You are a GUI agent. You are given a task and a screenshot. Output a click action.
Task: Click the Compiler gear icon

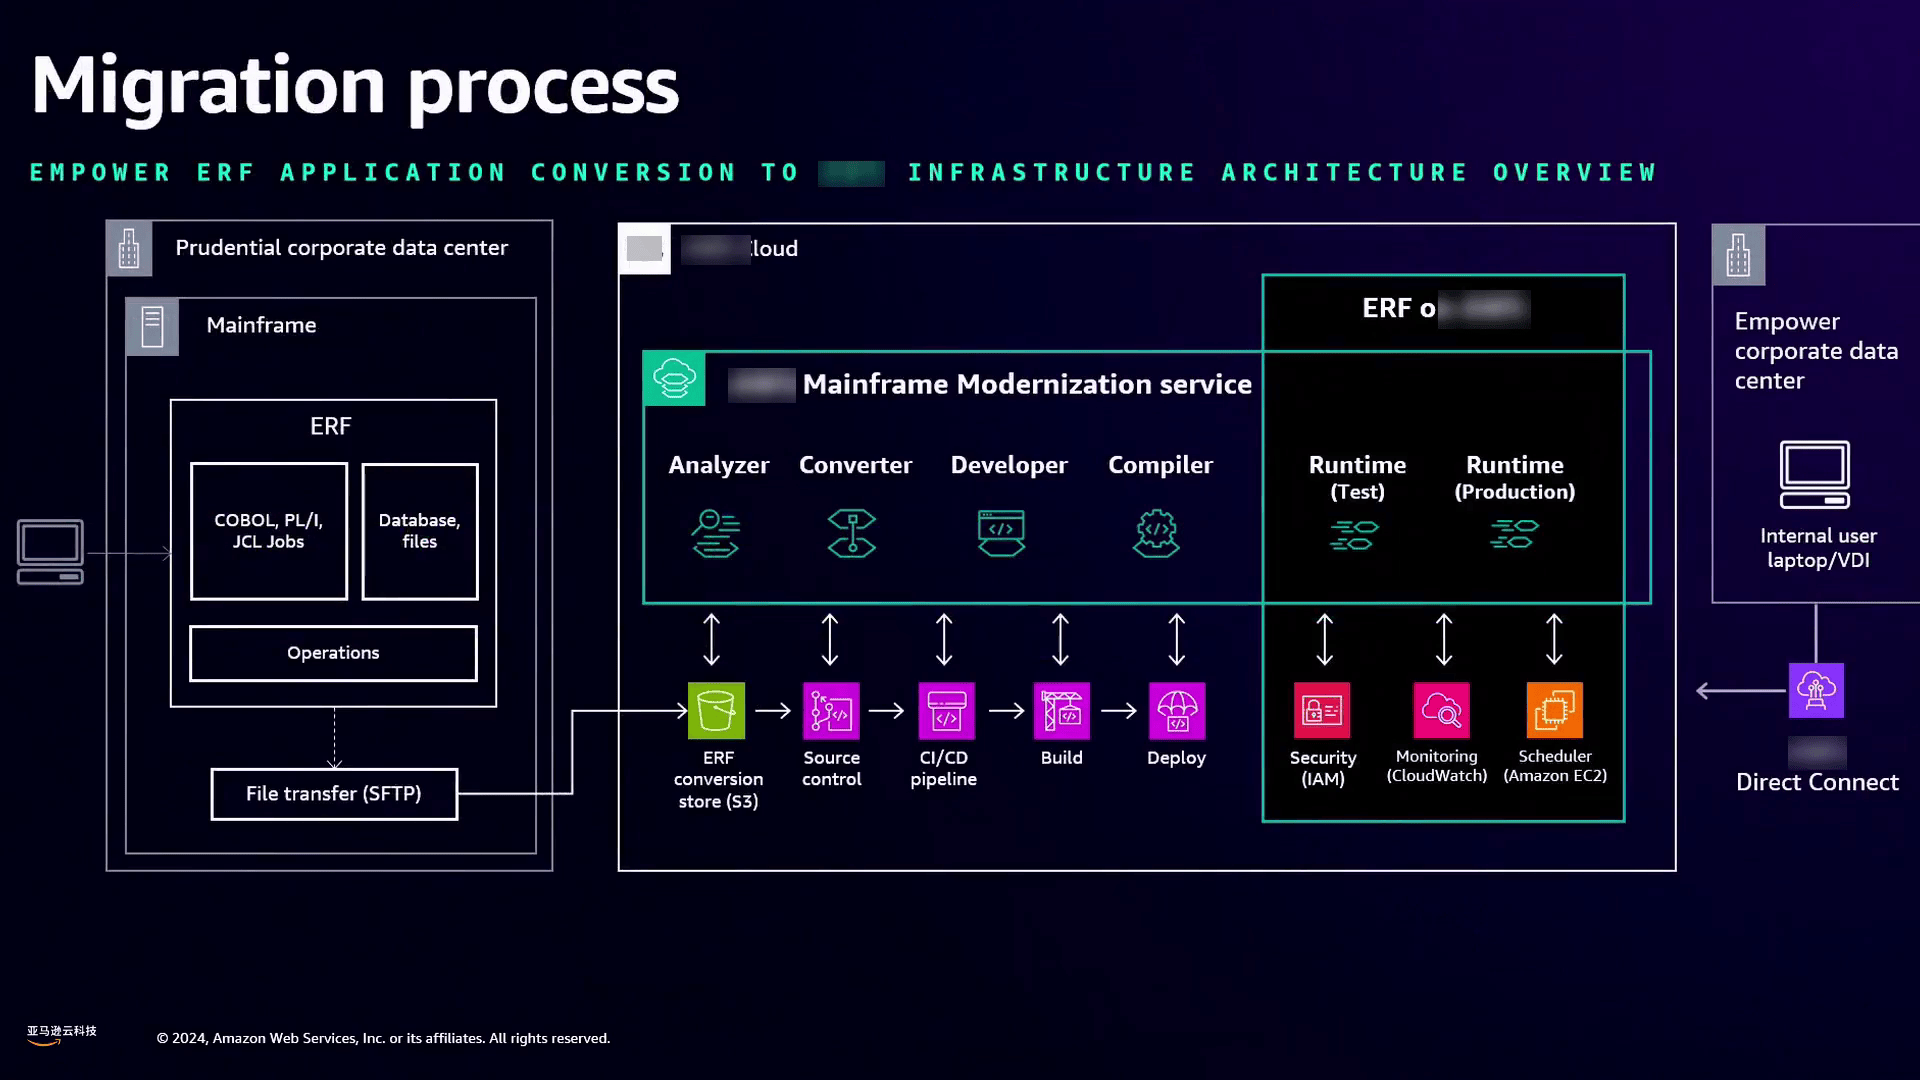[x=1157, y=533]
